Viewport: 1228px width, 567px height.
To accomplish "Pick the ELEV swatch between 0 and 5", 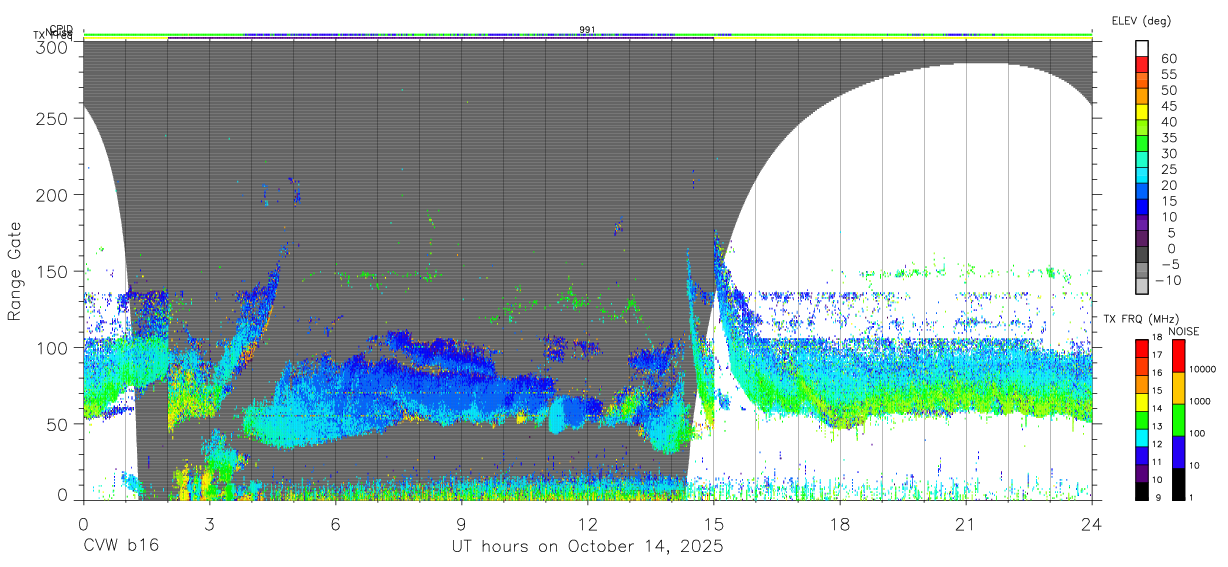I will tap(1143, 240).
